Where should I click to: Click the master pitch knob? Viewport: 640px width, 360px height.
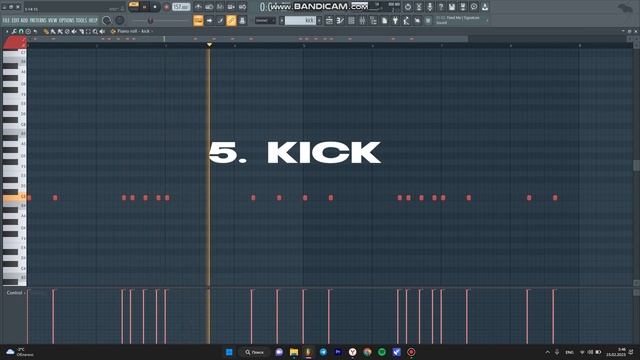[x=120, y=20]
